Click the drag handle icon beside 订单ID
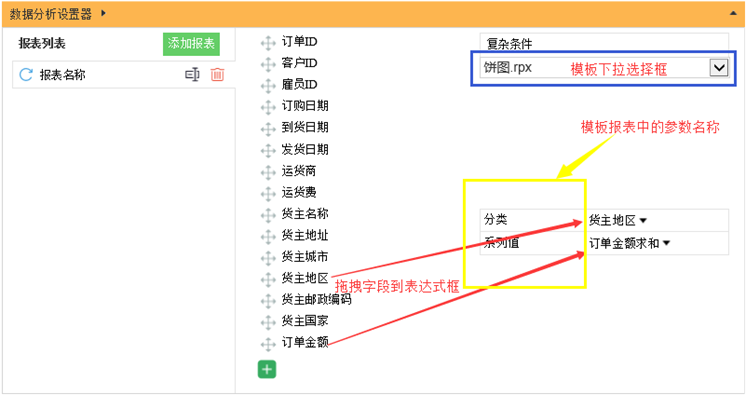Image resolution: width=746 pixels, height=395 pixels. coord(268,43)
